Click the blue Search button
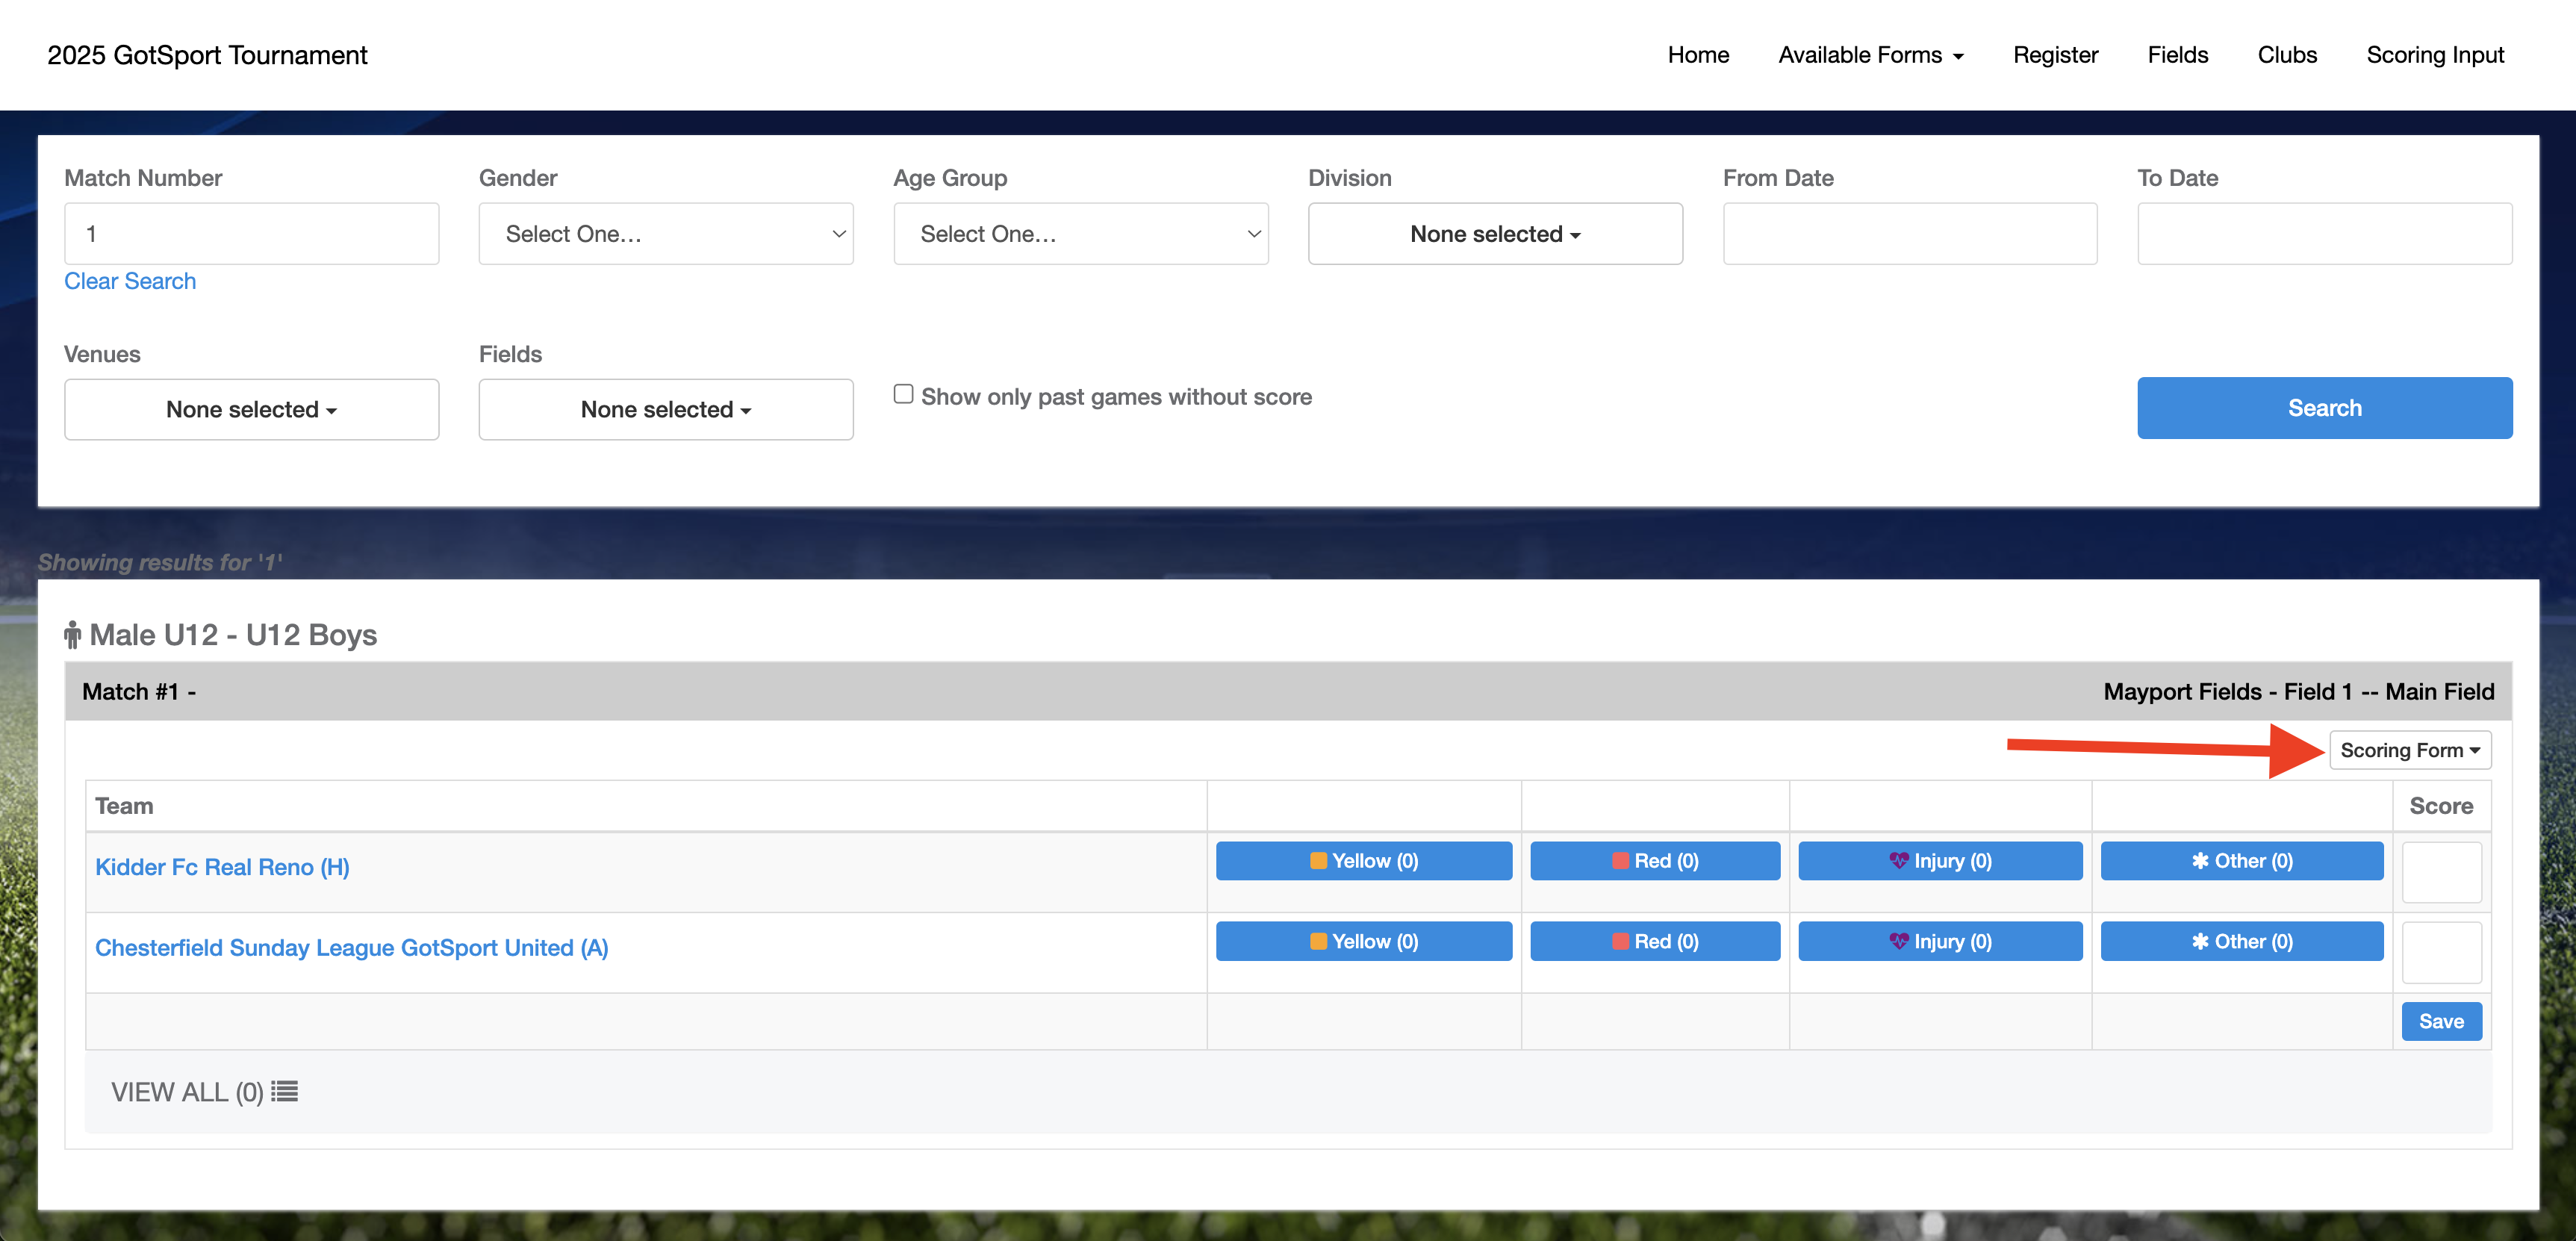Viewport: 2576px width, 1241px height. click(2325, 408)
